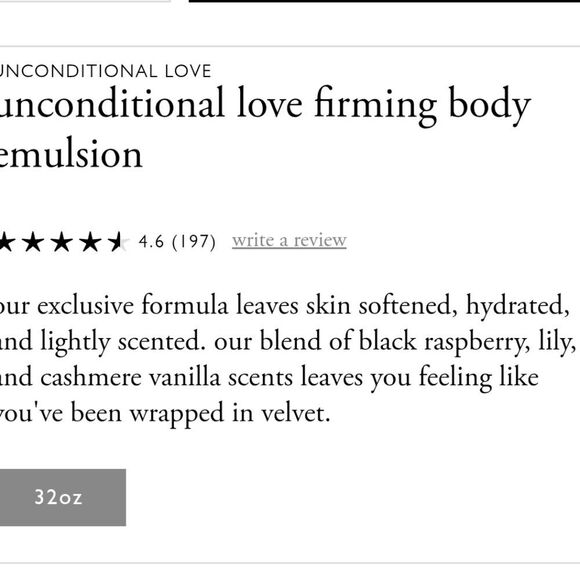Click the word 'firming' in the title

(x=376, y=106)
